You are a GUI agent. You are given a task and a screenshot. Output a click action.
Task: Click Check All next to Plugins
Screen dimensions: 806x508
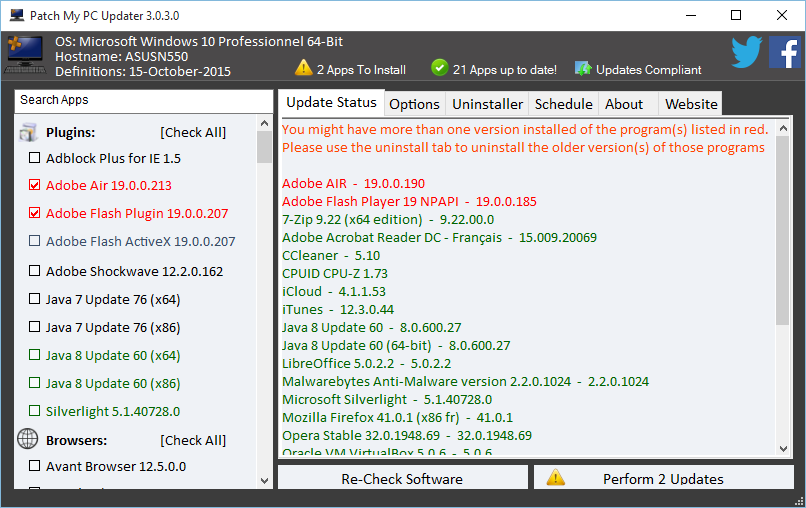[x=193, y=132]
